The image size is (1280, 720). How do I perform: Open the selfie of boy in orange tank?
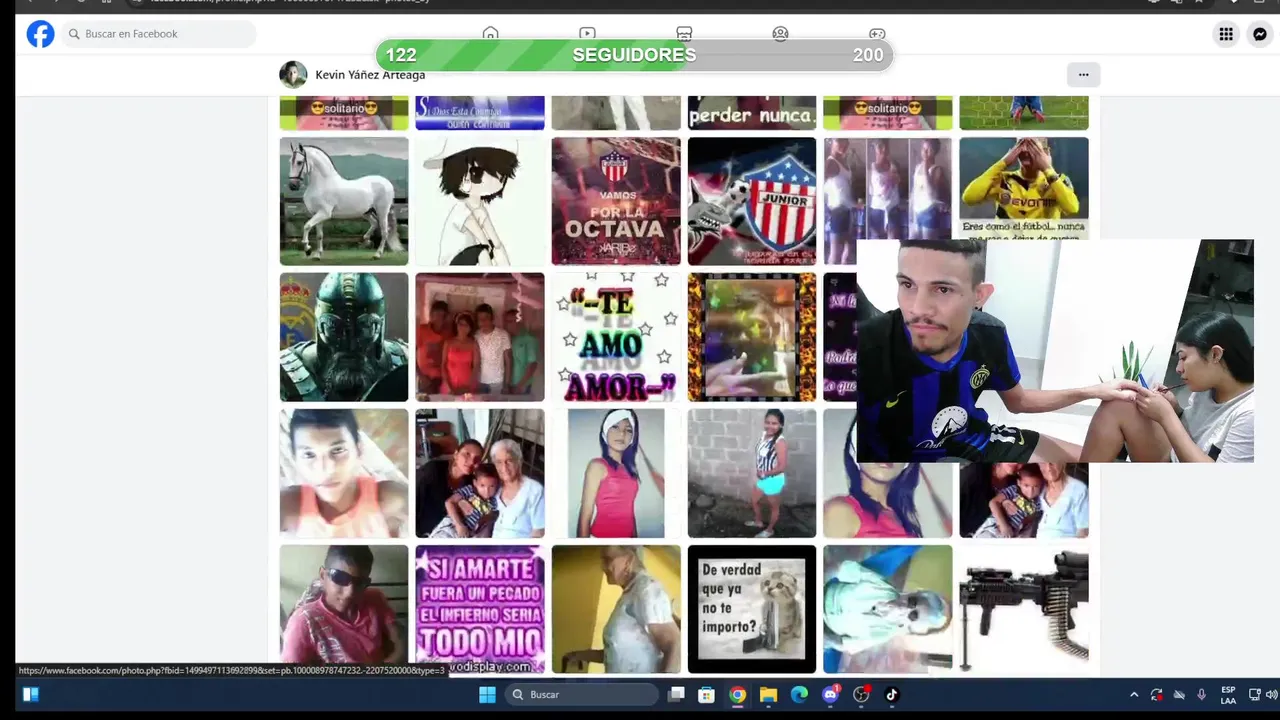pyautogui.click(x=344, y=473)
